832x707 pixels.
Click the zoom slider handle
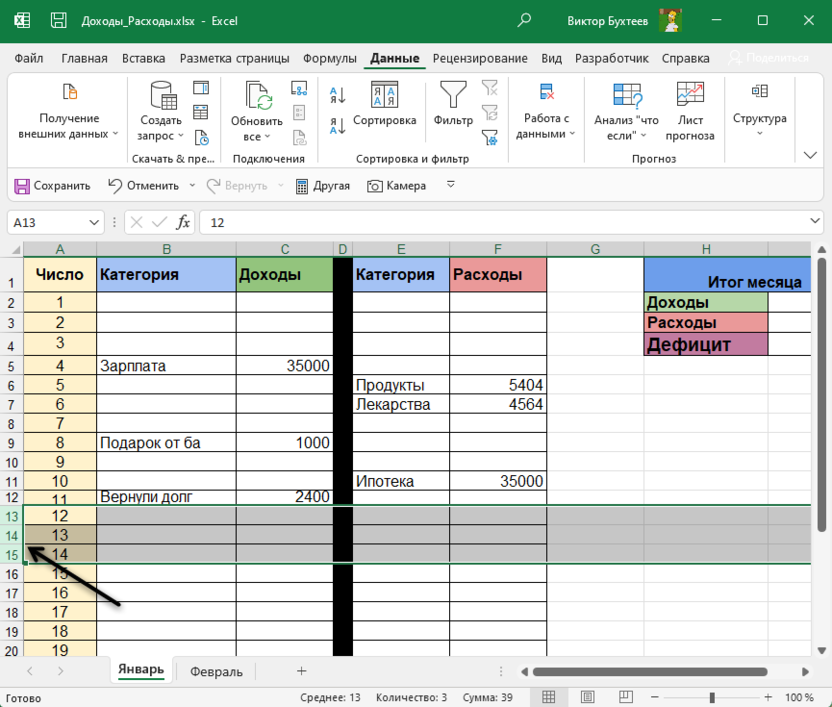coord(712,697)
